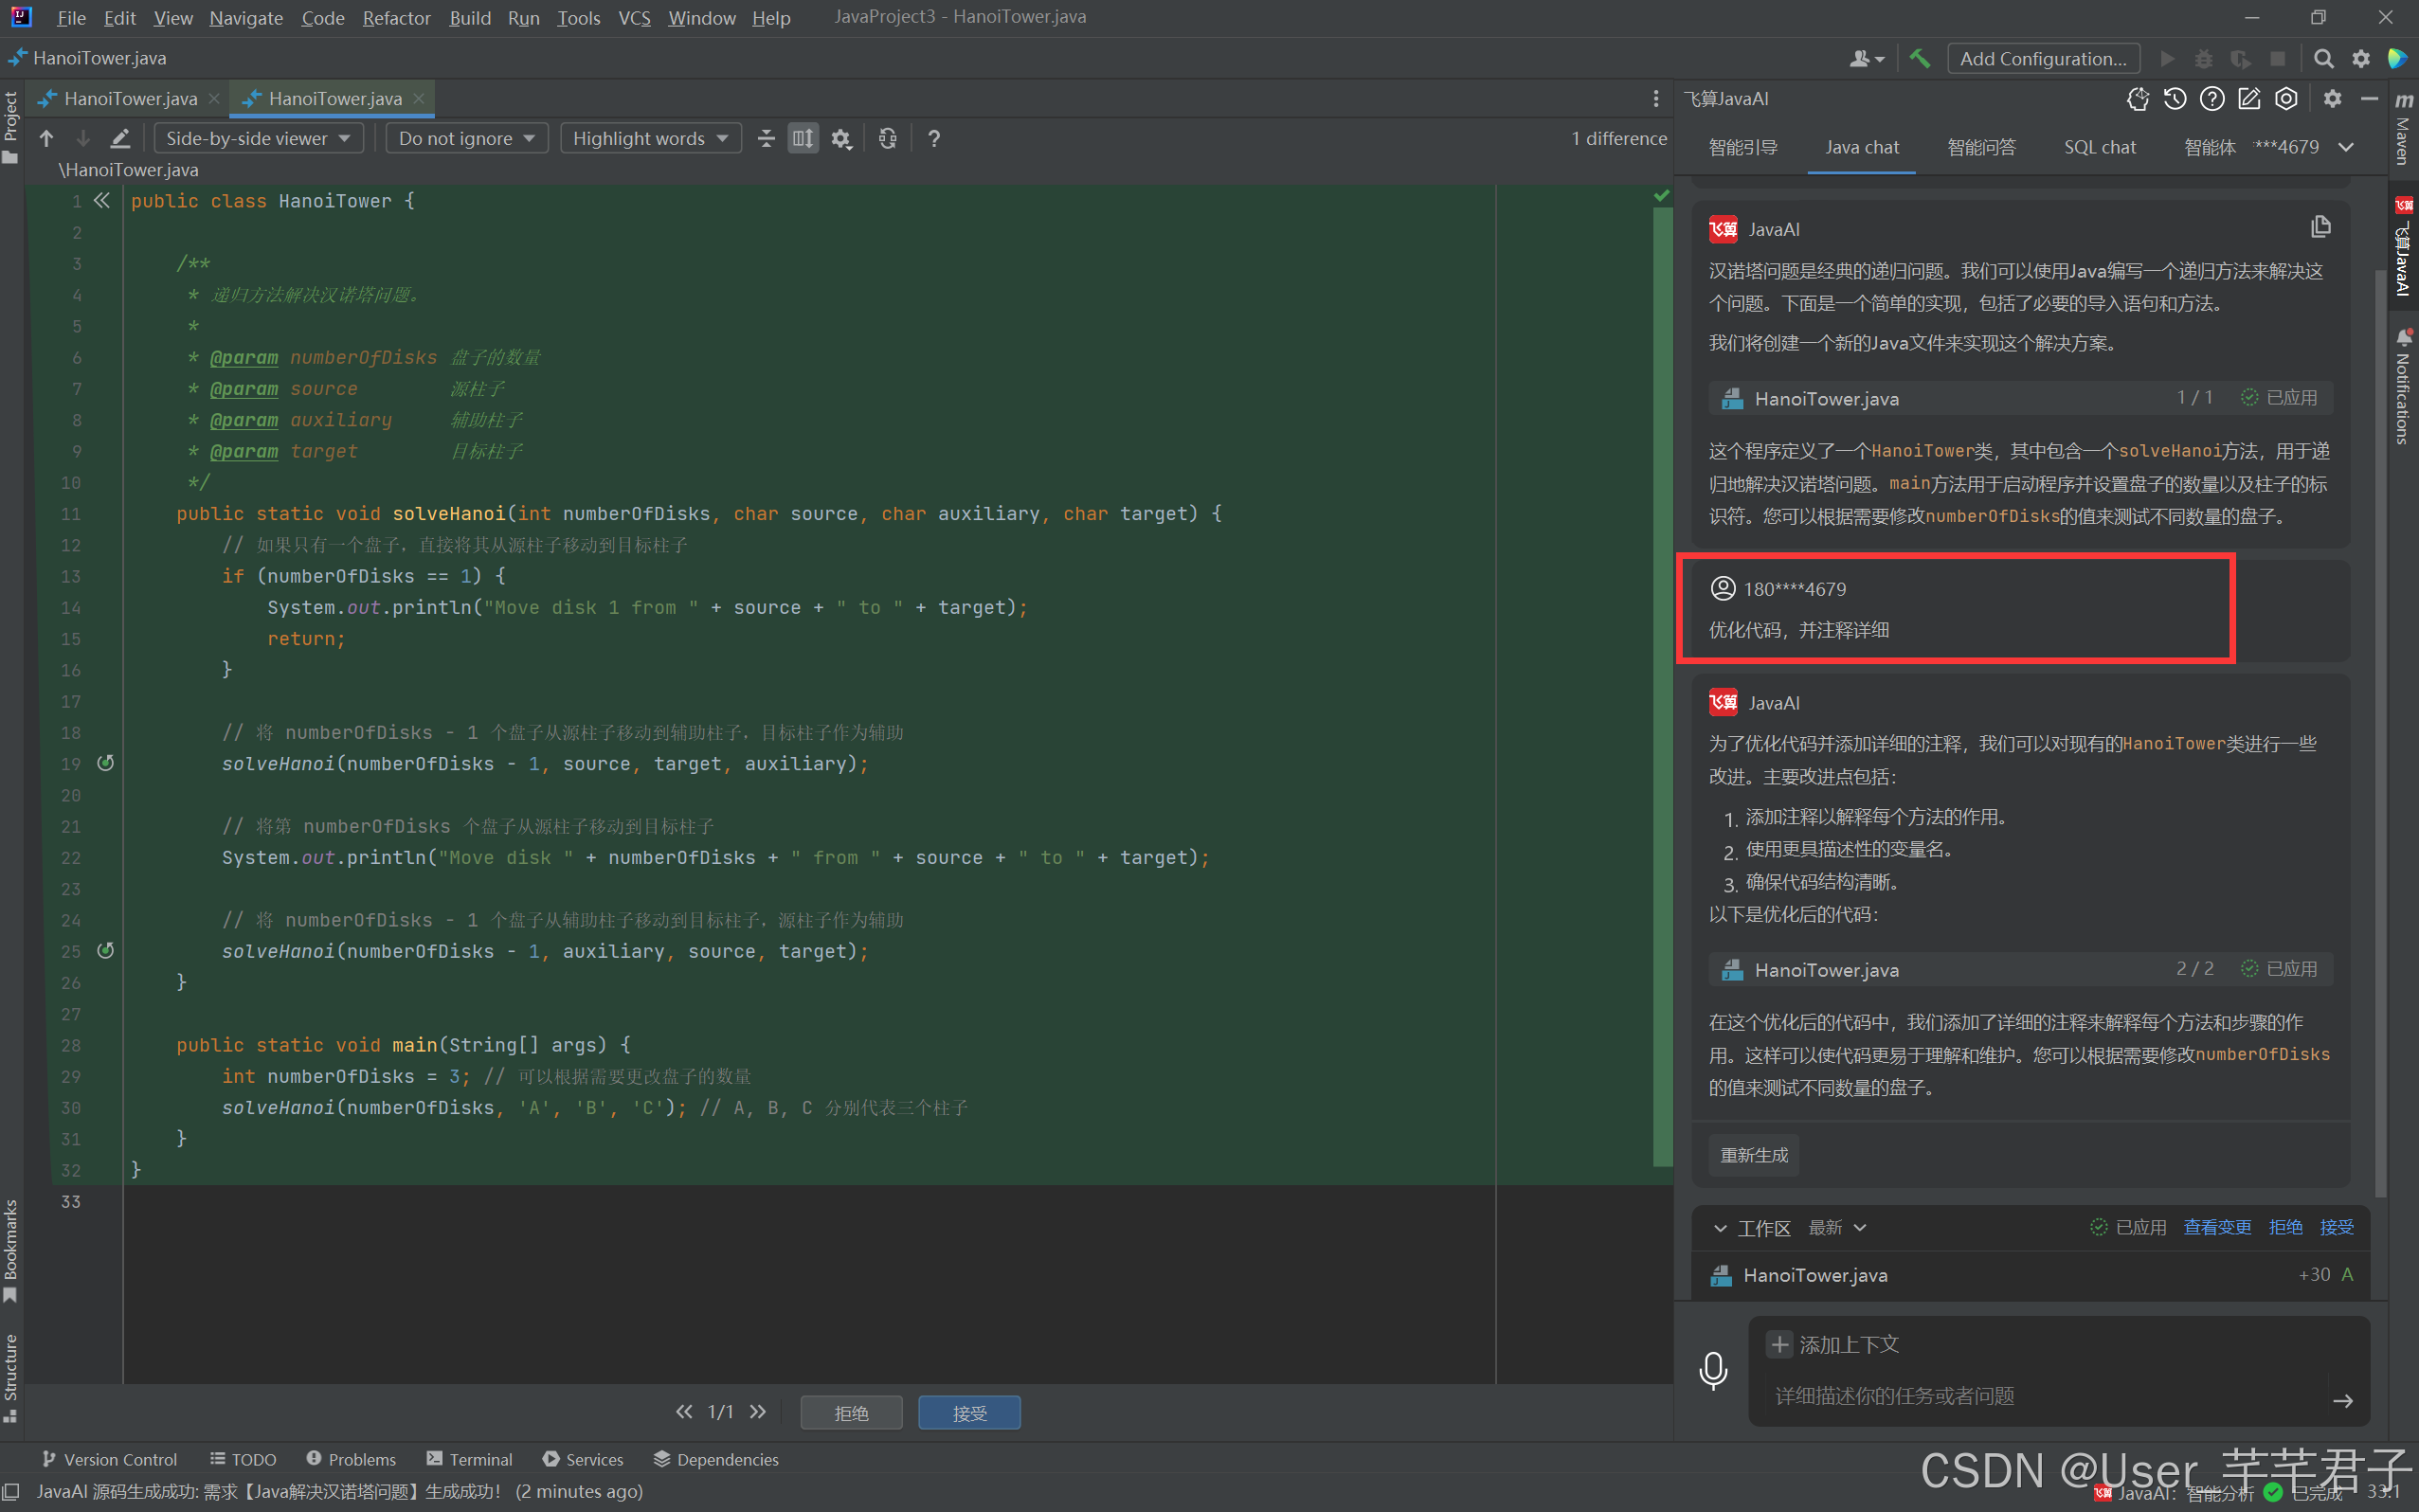Viewport: 2419px width, 1512px height.
Task: Click the build project hammer icon
Action: [1919, 58]
